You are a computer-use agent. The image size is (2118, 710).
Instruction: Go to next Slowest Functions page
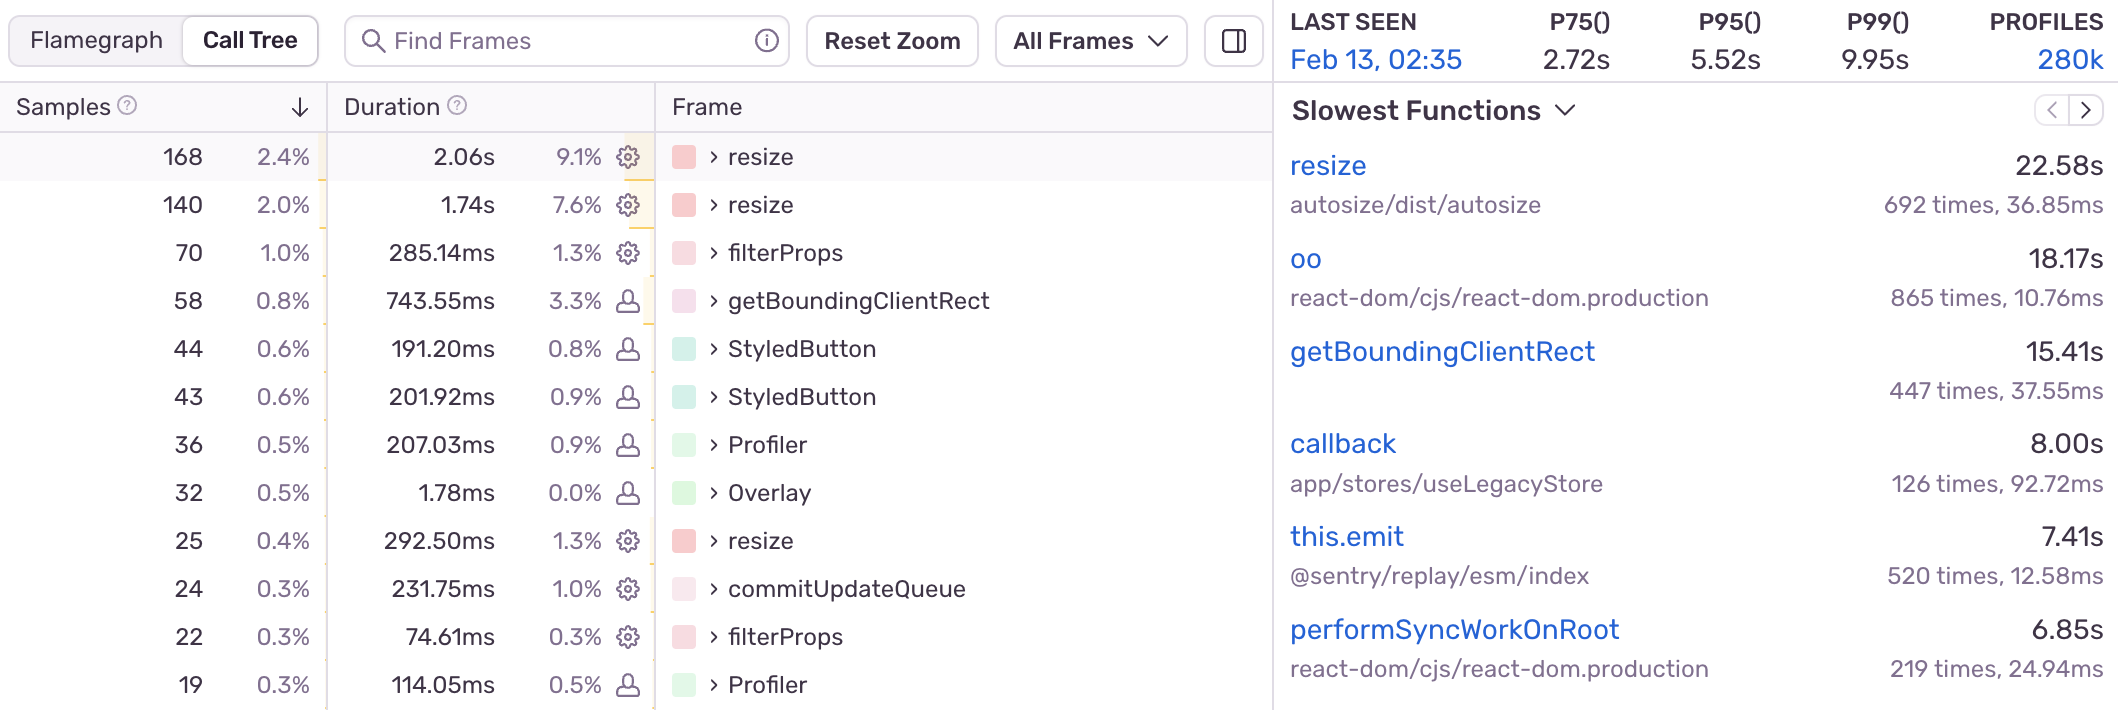tap(2086, 110)
